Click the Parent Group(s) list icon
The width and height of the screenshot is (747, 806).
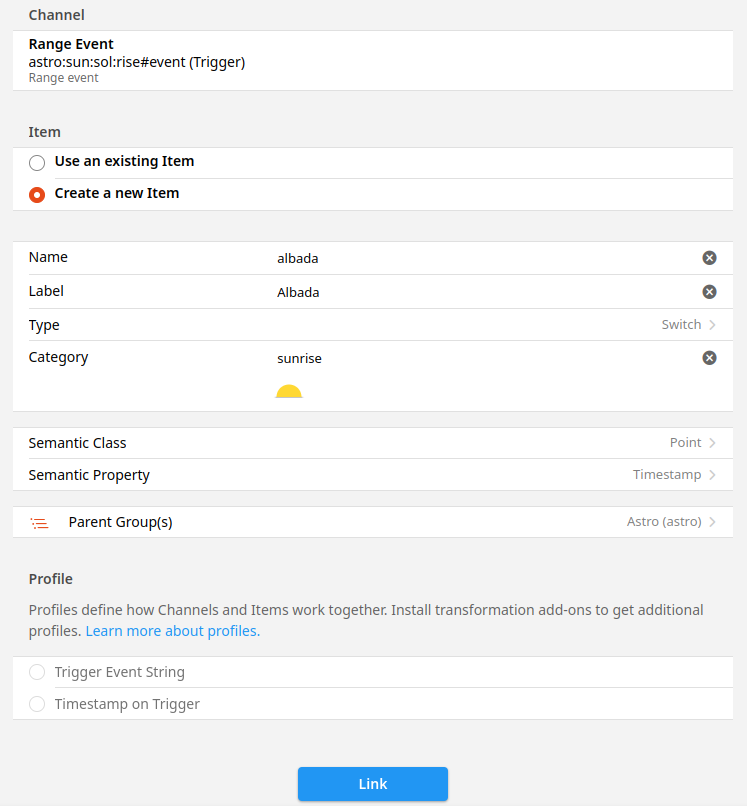pyautogui.click(x=39, y=522)
